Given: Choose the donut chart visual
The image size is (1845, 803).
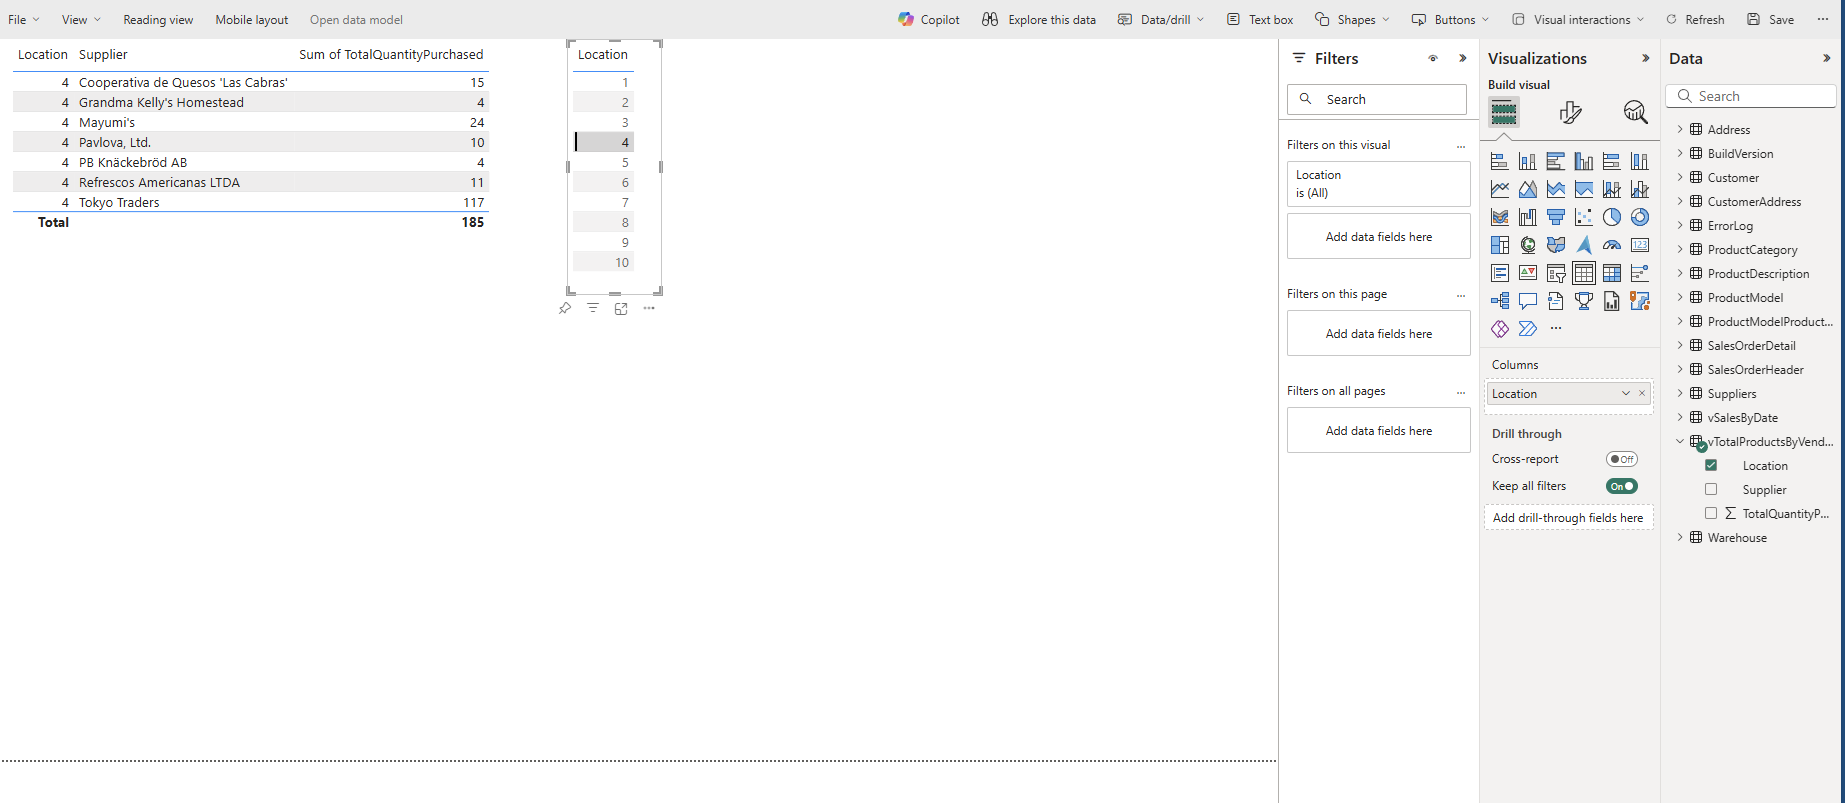Looking at the screenshot, I should (x=1639, y=217).
